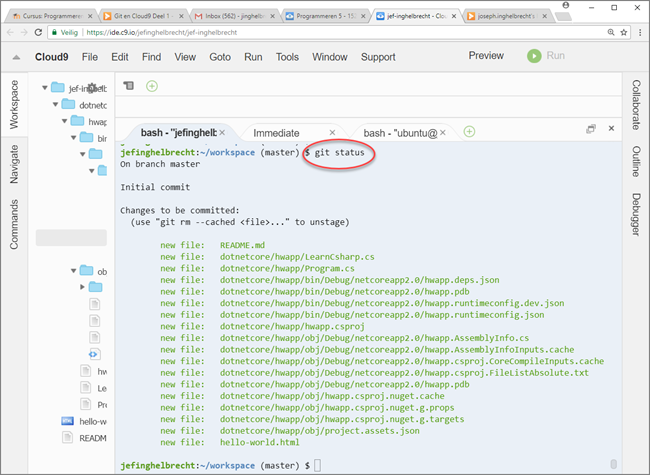Click the workspace settings gear icon
Screen dimensions: 650x475
click(x=92, y=88)
